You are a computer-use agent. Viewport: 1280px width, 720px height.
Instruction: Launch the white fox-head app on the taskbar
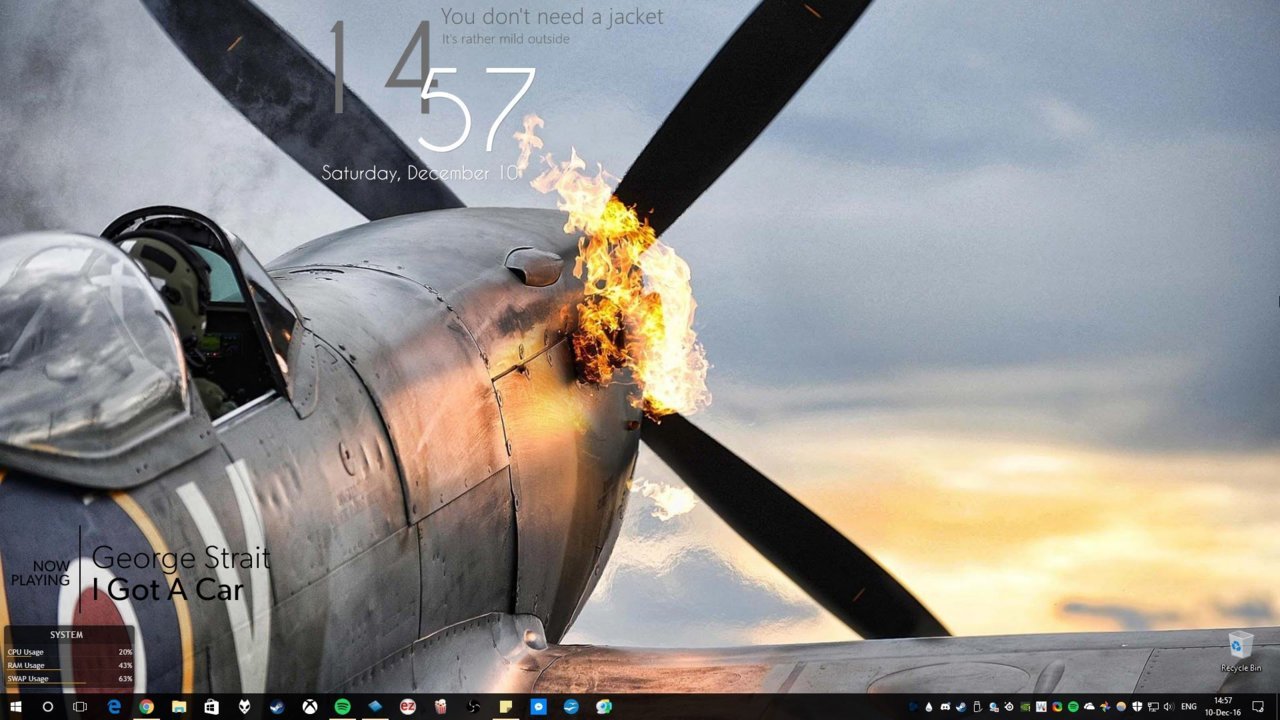point(244,707)
